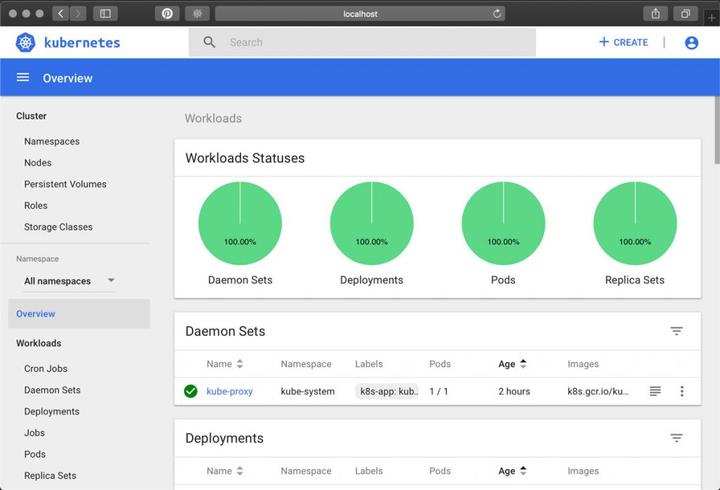Click the CREATE button
This screenshot has width=720, height=490.
pos(624,42)
